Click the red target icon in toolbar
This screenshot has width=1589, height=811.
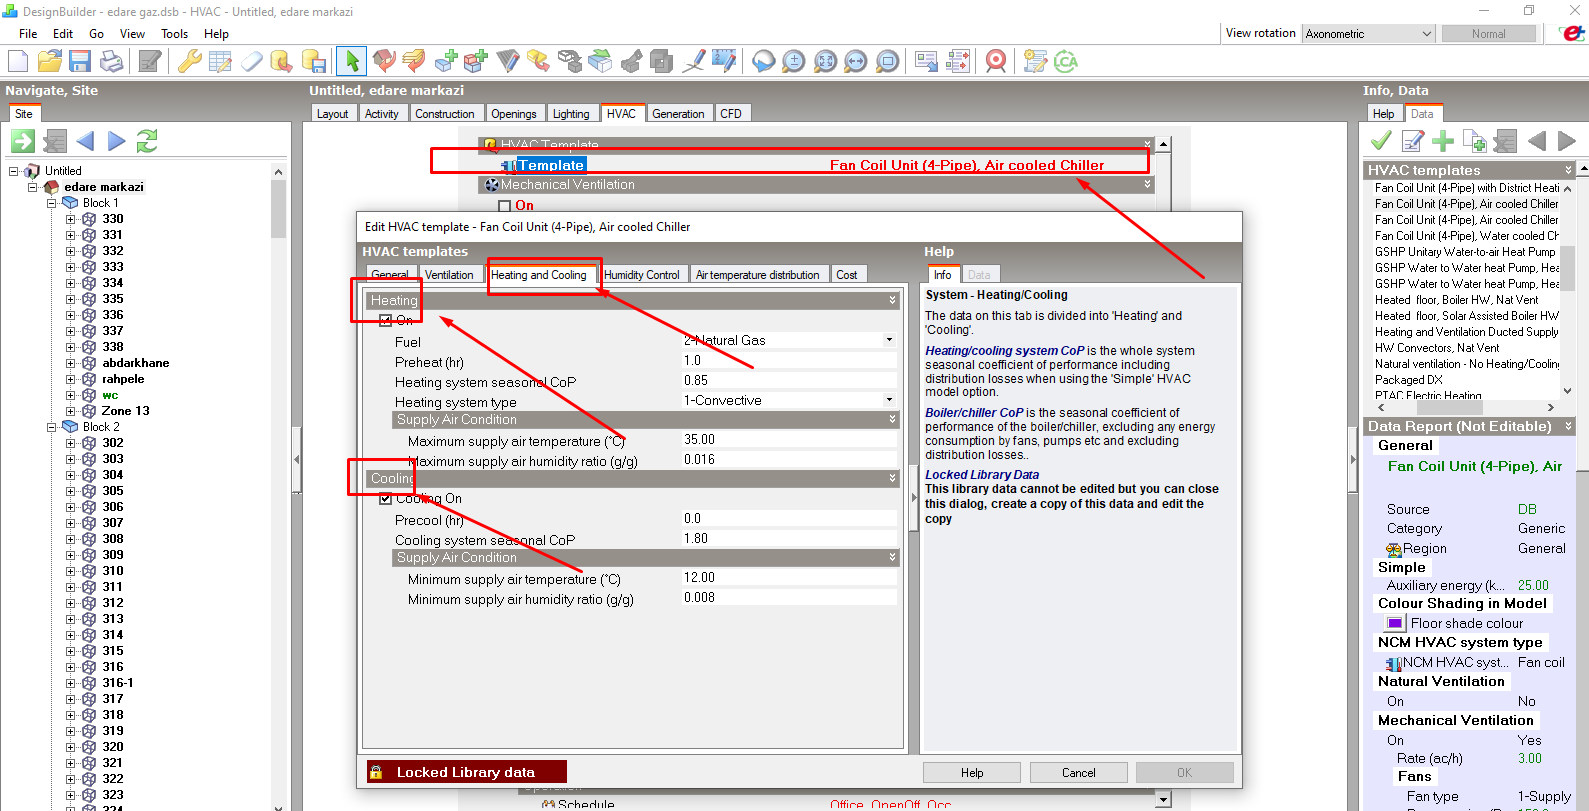(996, 61)
